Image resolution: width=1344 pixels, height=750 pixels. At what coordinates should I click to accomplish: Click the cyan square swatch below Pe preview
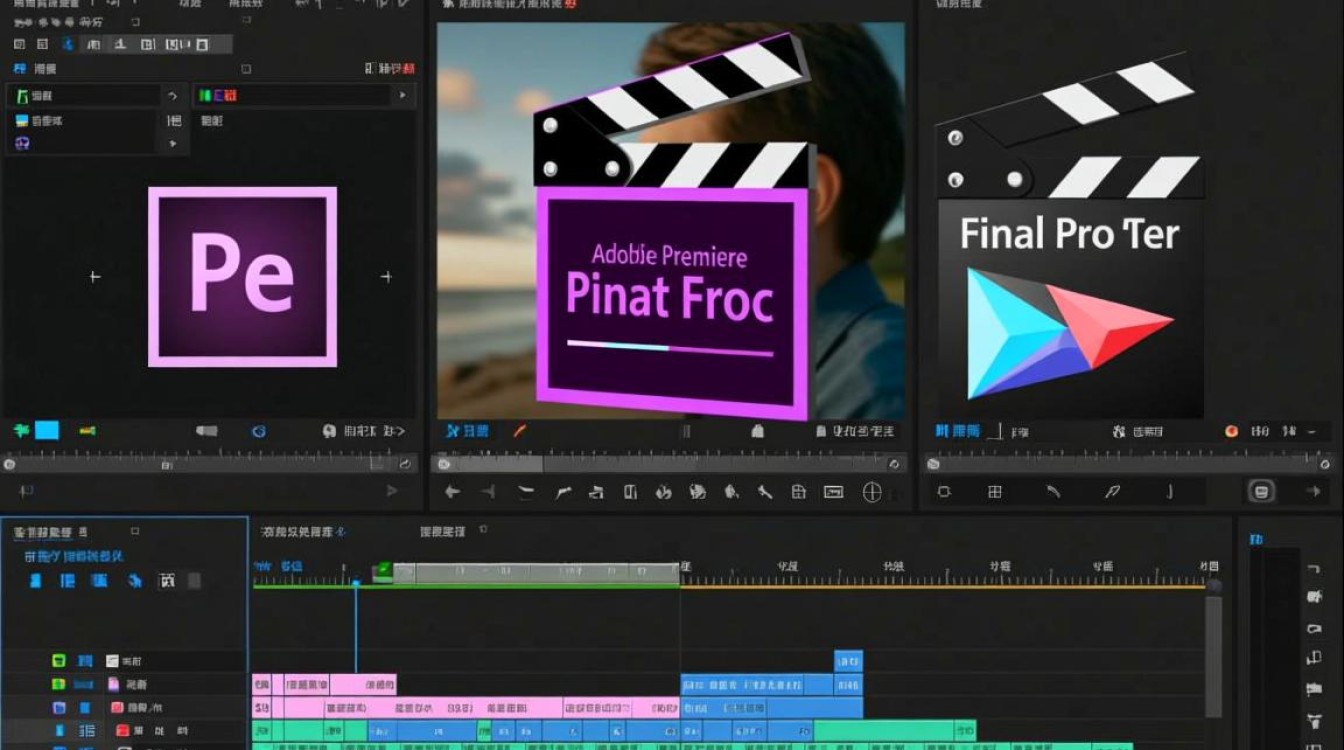(x=47, y=431)
